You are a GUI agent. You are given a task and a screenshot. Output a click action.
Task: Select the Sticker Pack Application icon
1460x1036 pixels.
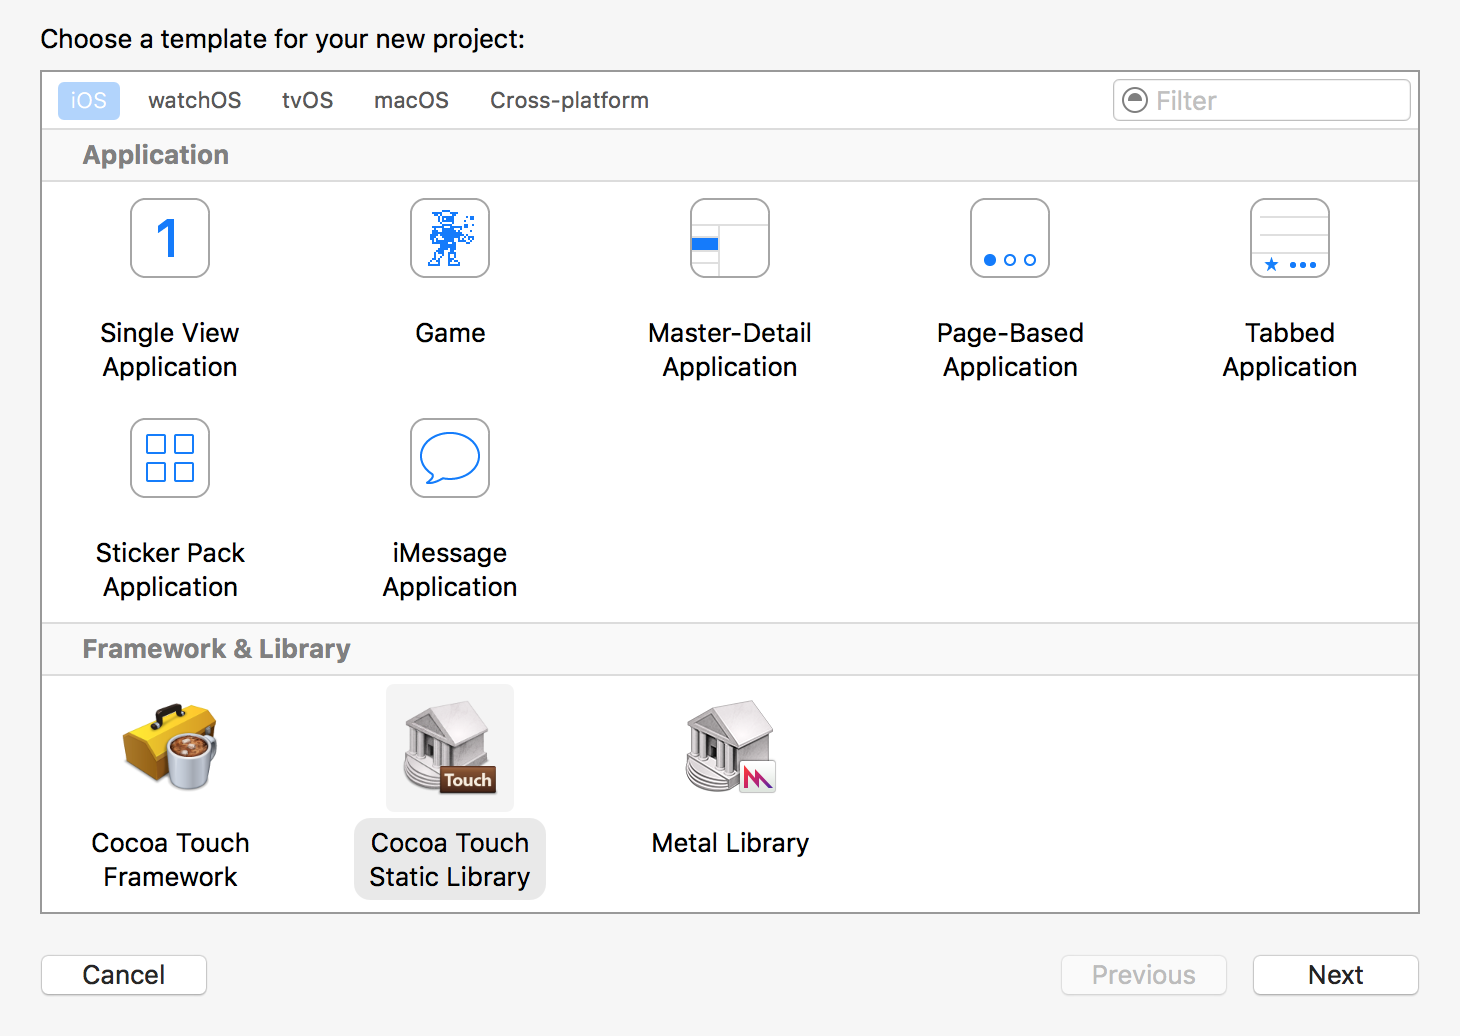point(170,458)
